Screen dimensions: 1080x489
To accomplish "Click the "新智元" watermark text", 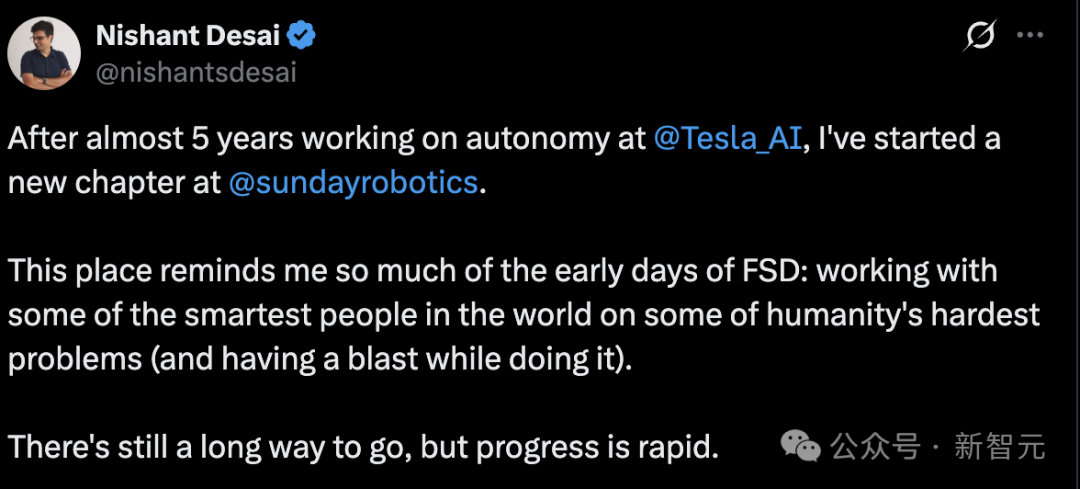I will tap(999, 446).
